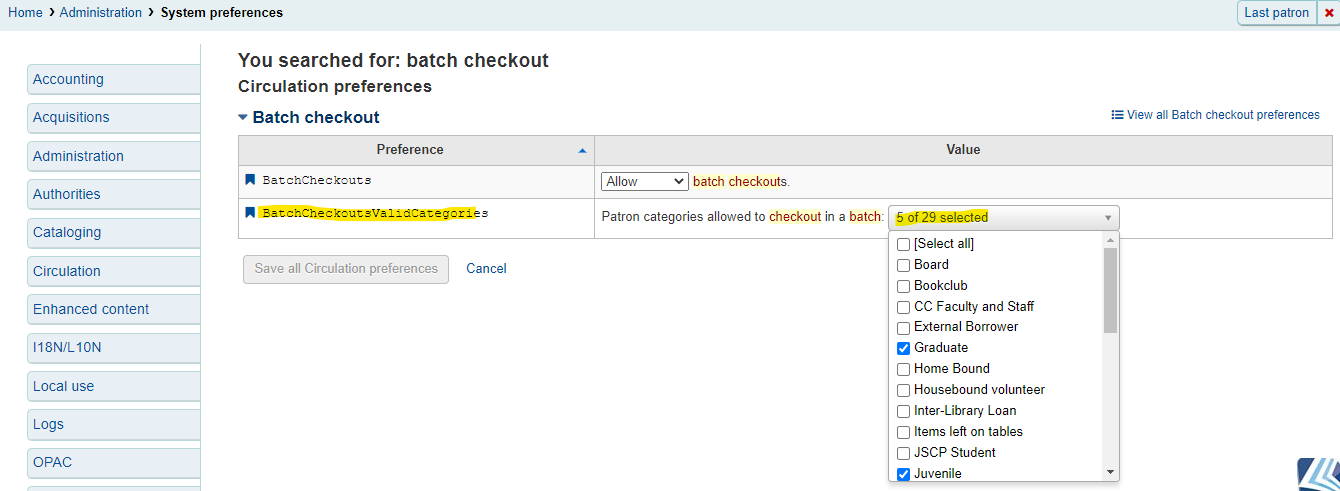
Task: Tick the [Select all] checkbox
Action: tap(904, 244)
